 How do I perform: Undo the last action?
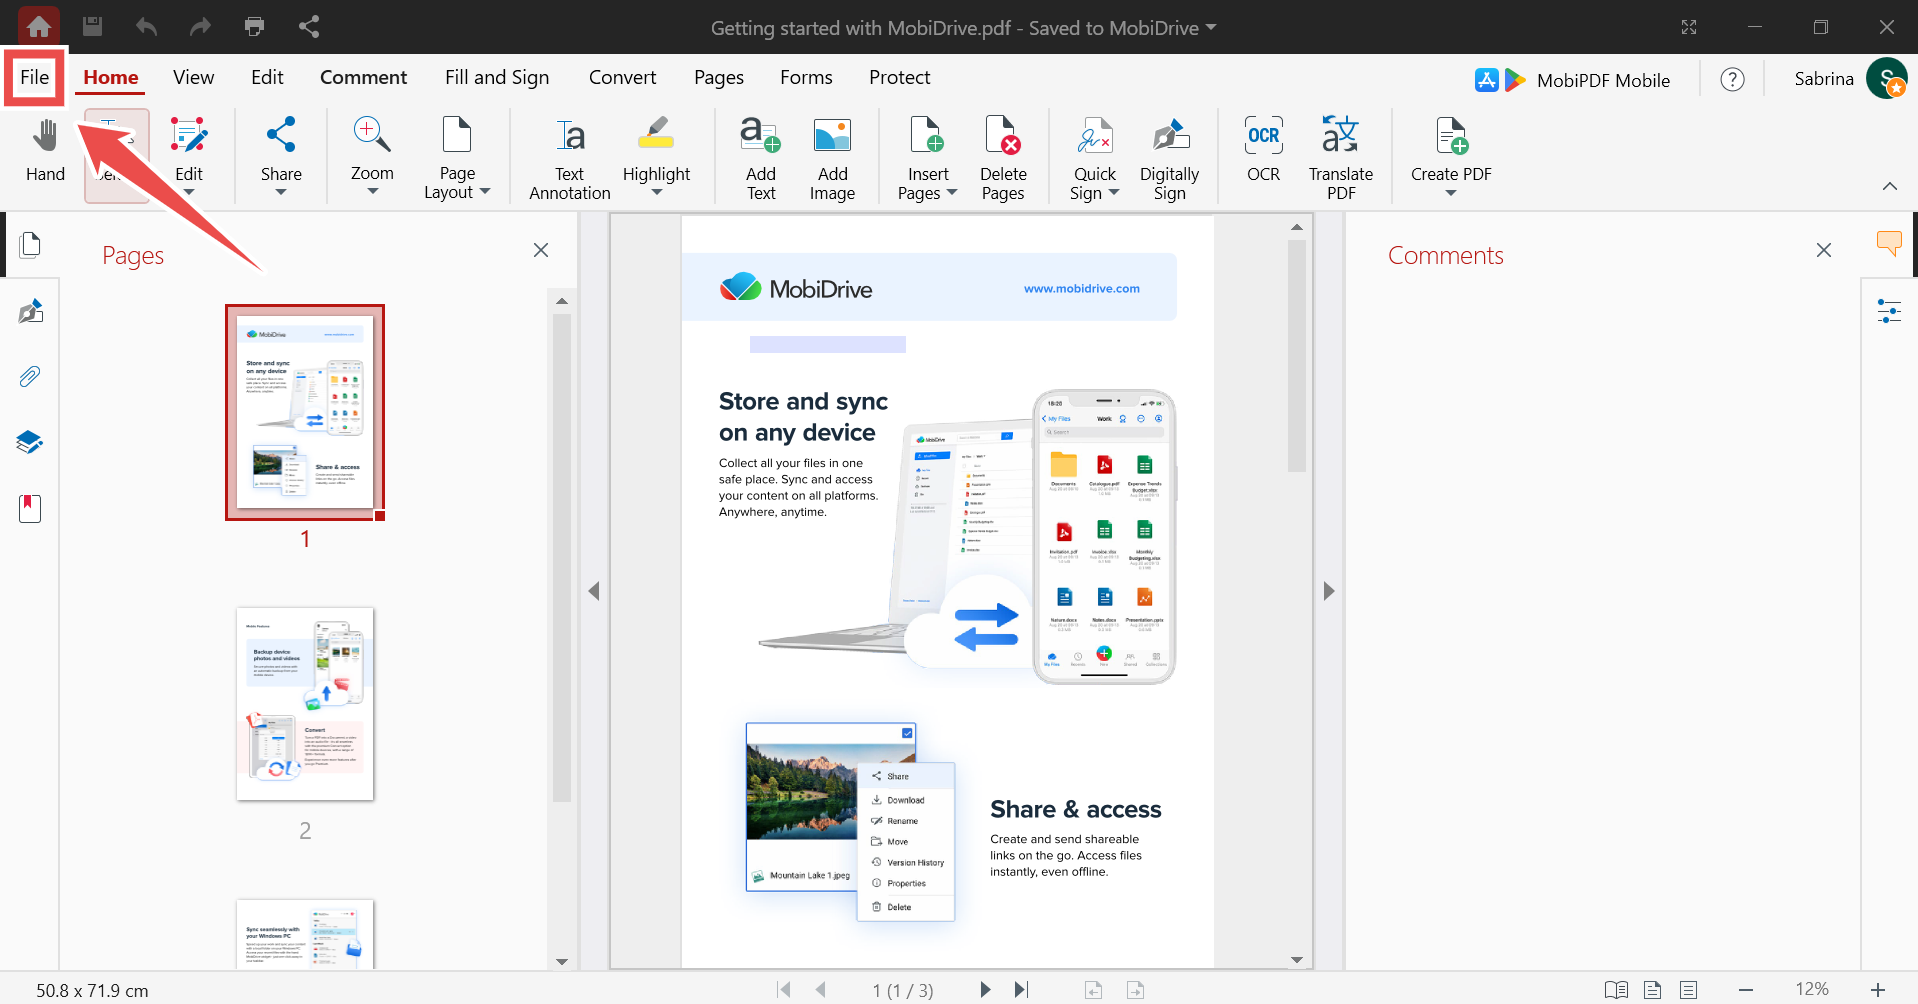[x=146, y=27]
